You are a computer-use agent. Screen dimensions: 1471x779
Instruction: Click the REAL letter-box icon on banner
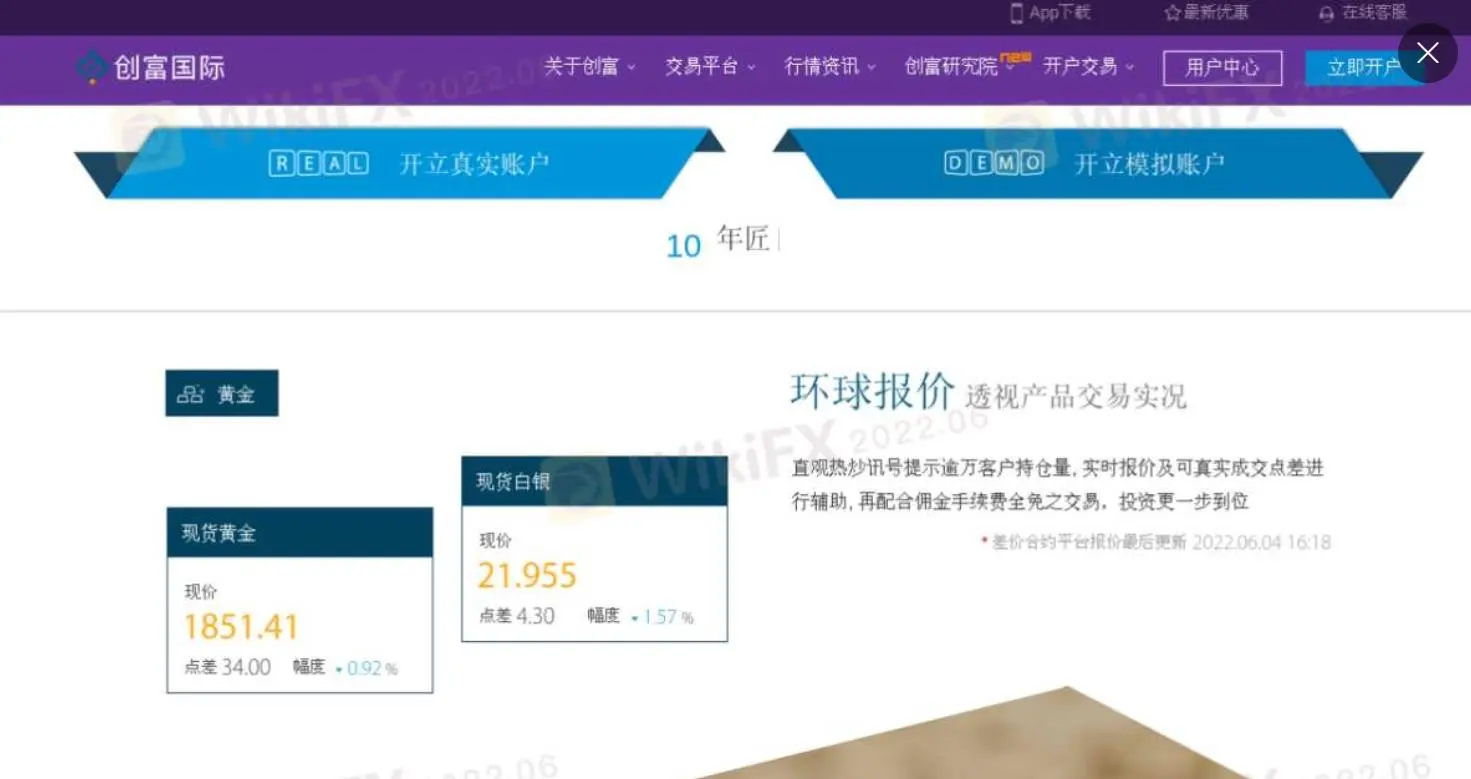319,163
